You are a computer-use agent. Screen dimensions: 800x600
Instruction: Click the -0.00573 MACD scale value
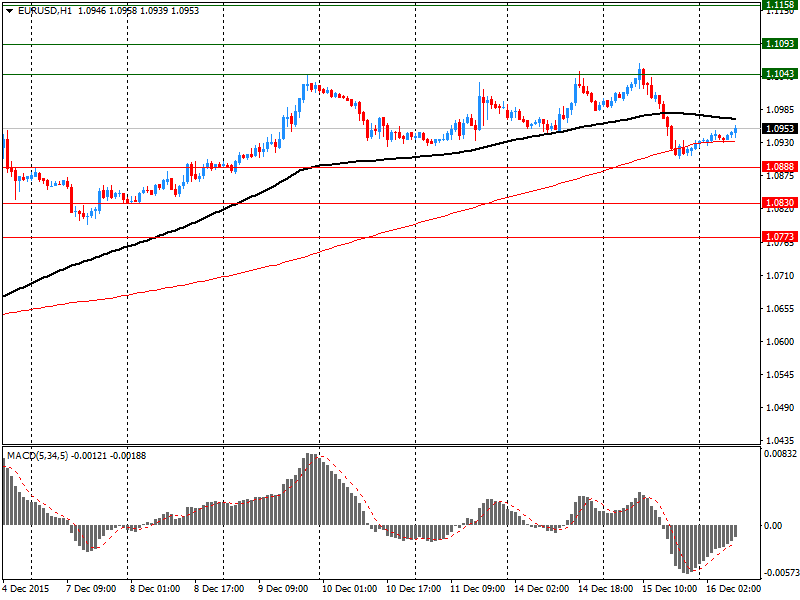click(x=781, y=573)
